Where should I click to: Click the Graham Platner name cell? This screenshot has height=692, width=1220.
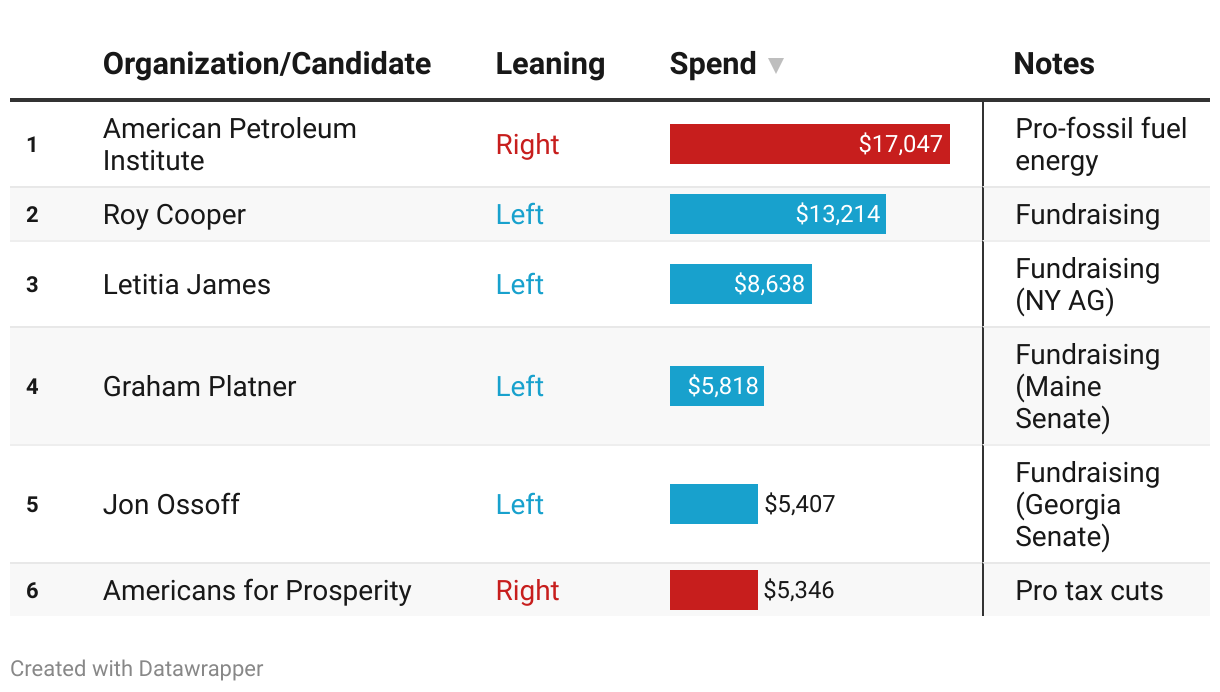(x=200, y=386)
